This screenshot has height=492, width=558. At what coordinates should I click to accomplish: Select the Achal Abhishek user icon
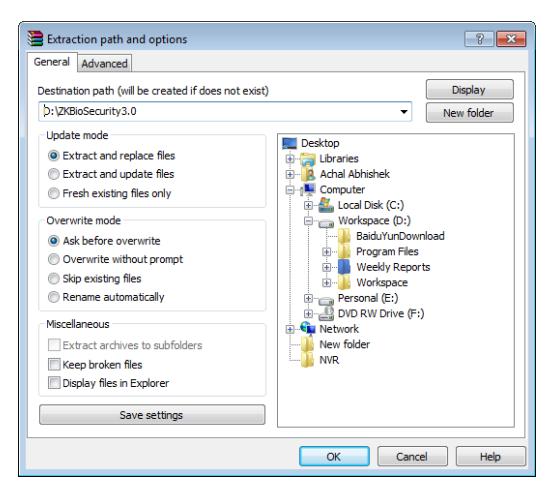point(309,174)
